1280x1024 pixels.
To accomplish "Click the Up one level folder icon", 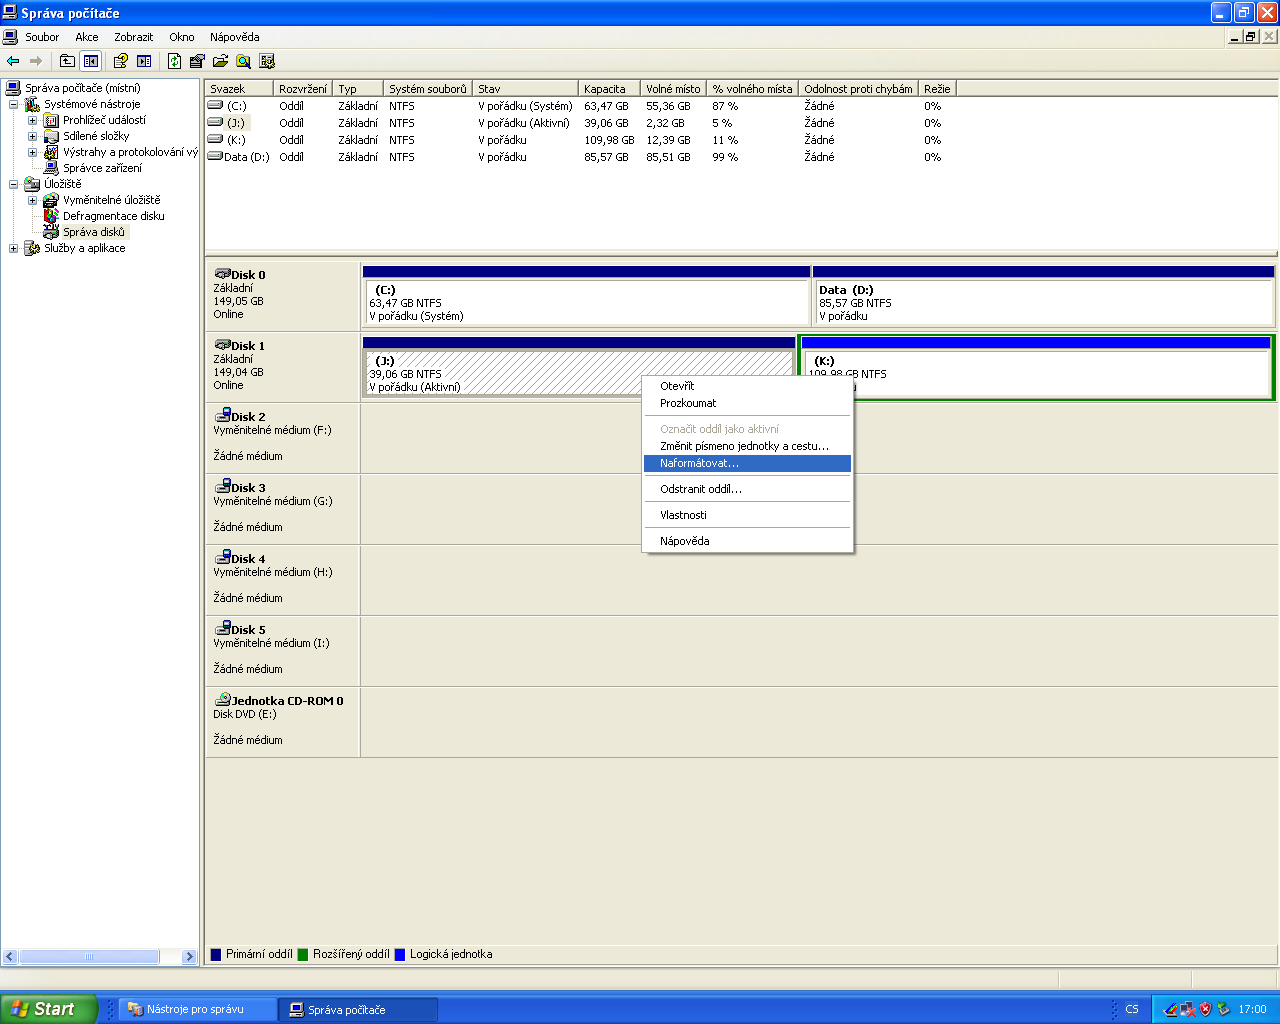I will click(67, 61).
